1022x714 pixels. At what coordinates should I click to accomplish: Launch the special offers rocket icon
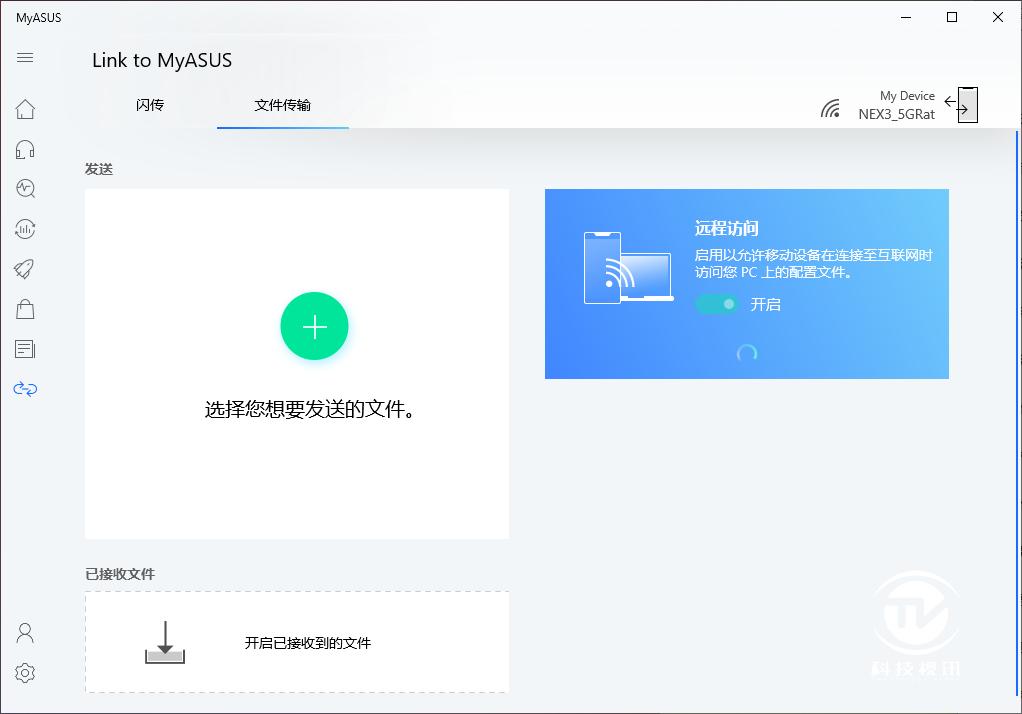25,268
